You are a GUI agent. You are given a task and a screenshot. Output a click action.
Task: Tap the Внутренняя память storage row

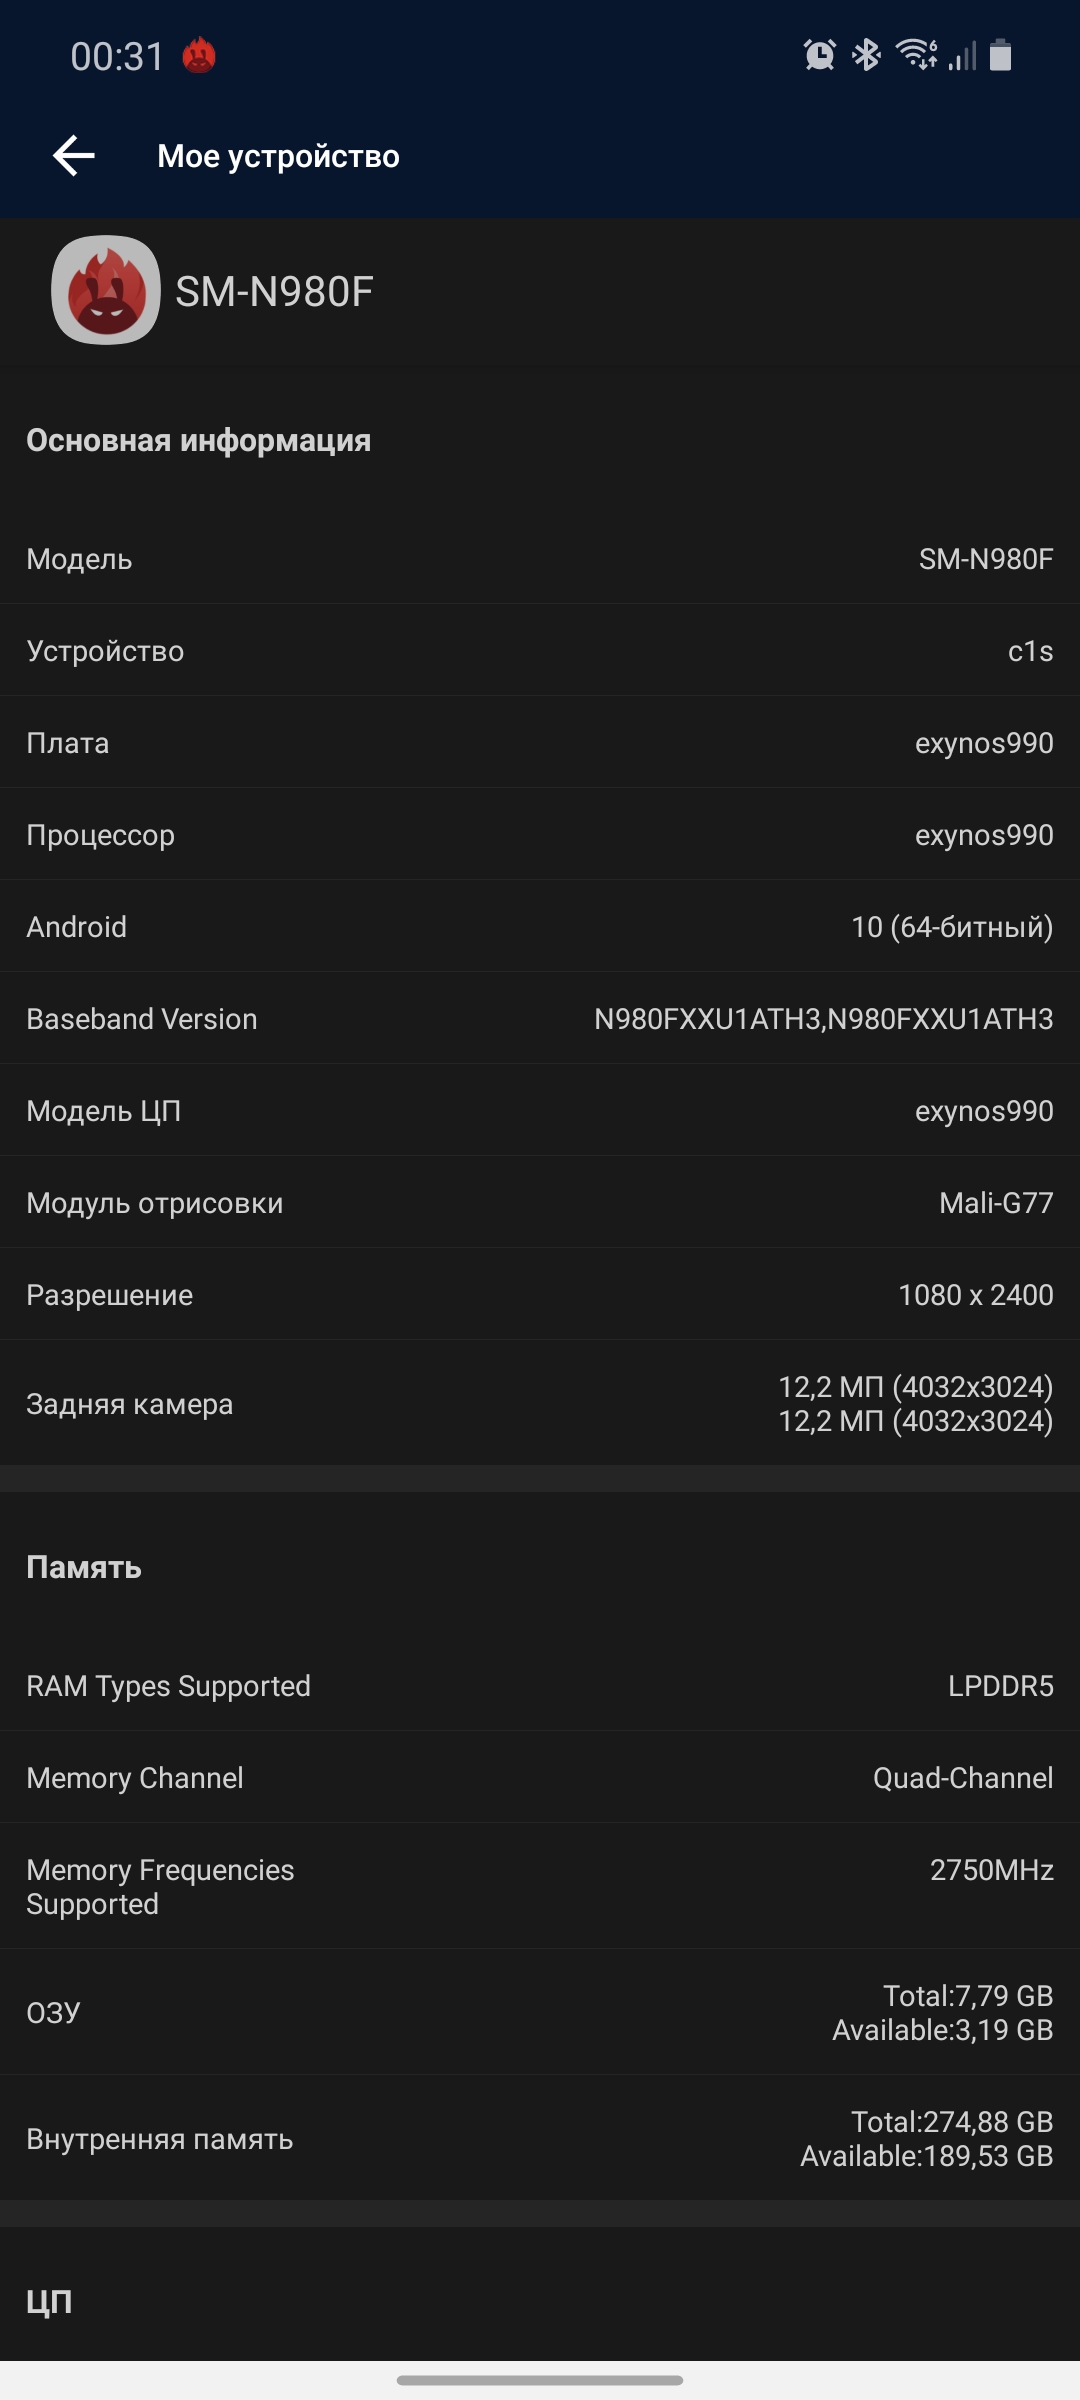coord(540,2138)
